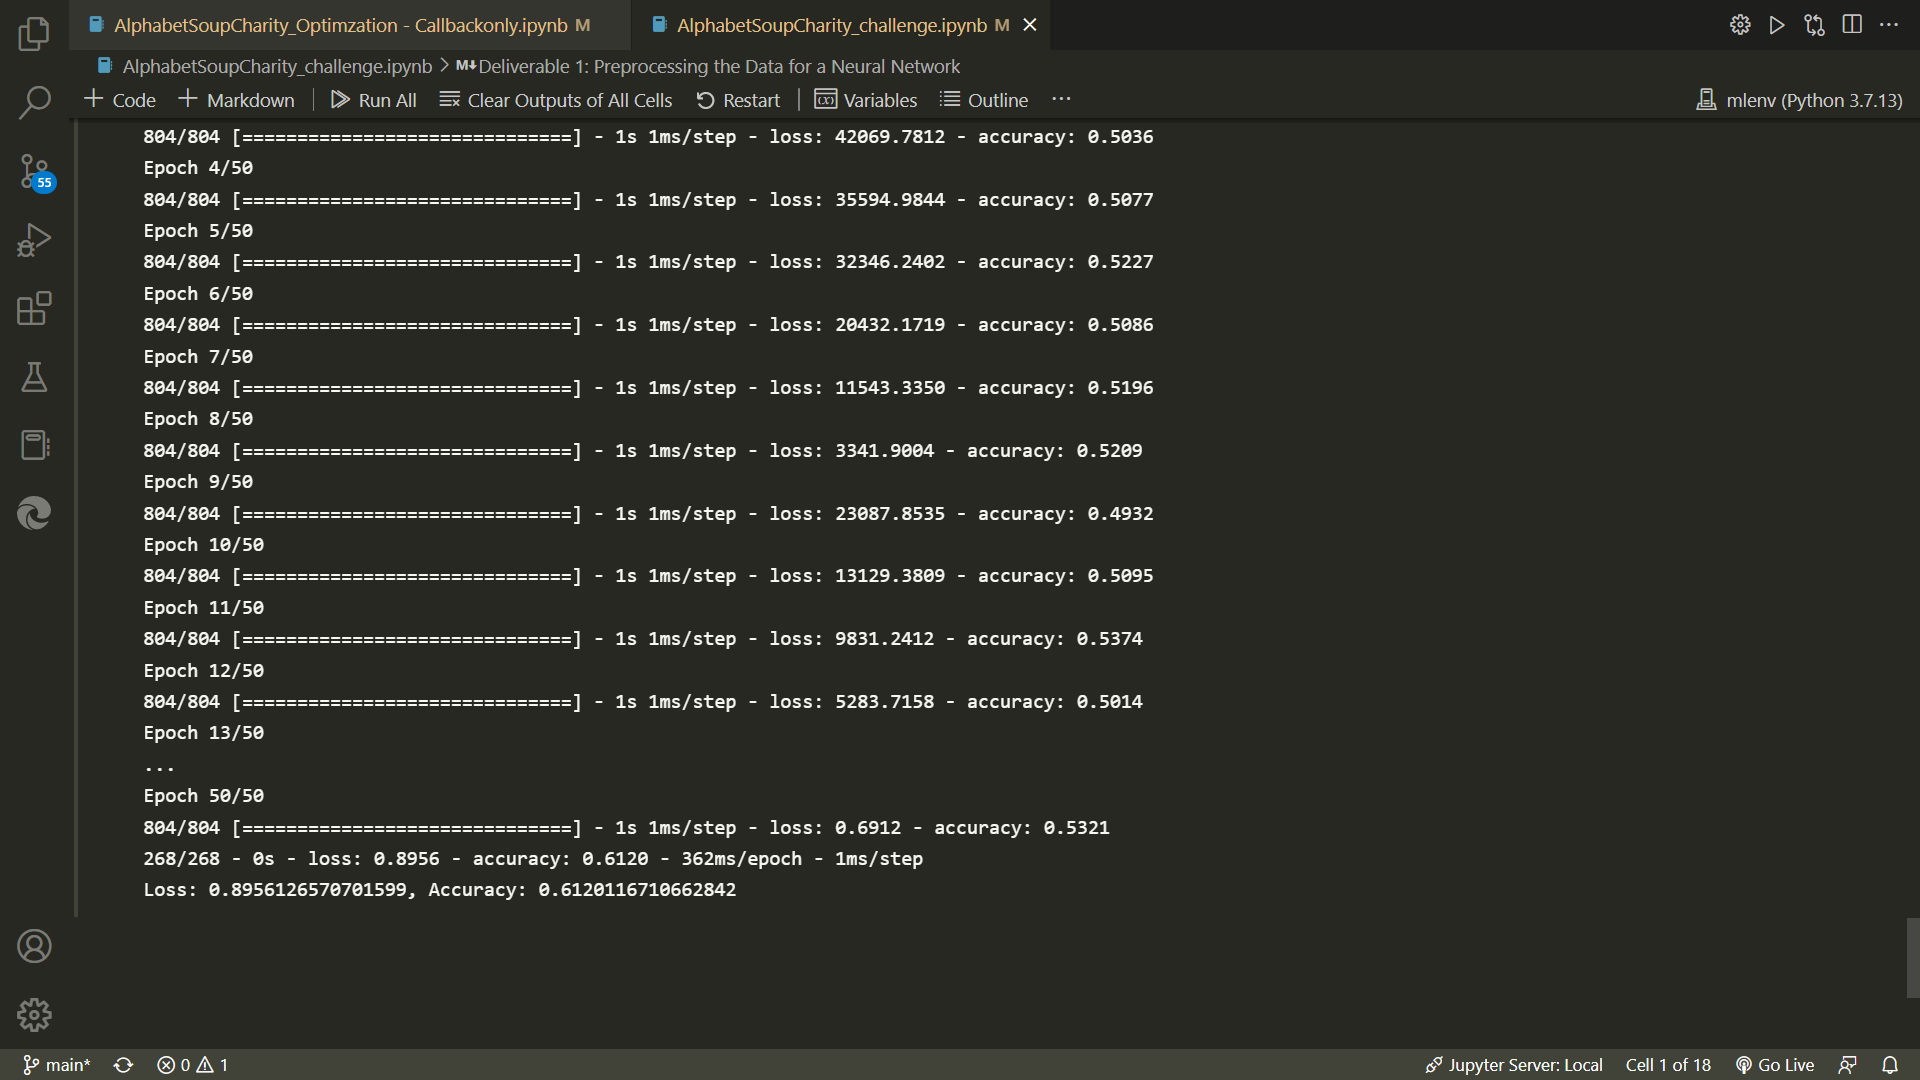Open the notebook toolbar More Actions ellipsis
Image resolution: width=1920 pixels, height=1080 pixels.
coord(1061,98)
